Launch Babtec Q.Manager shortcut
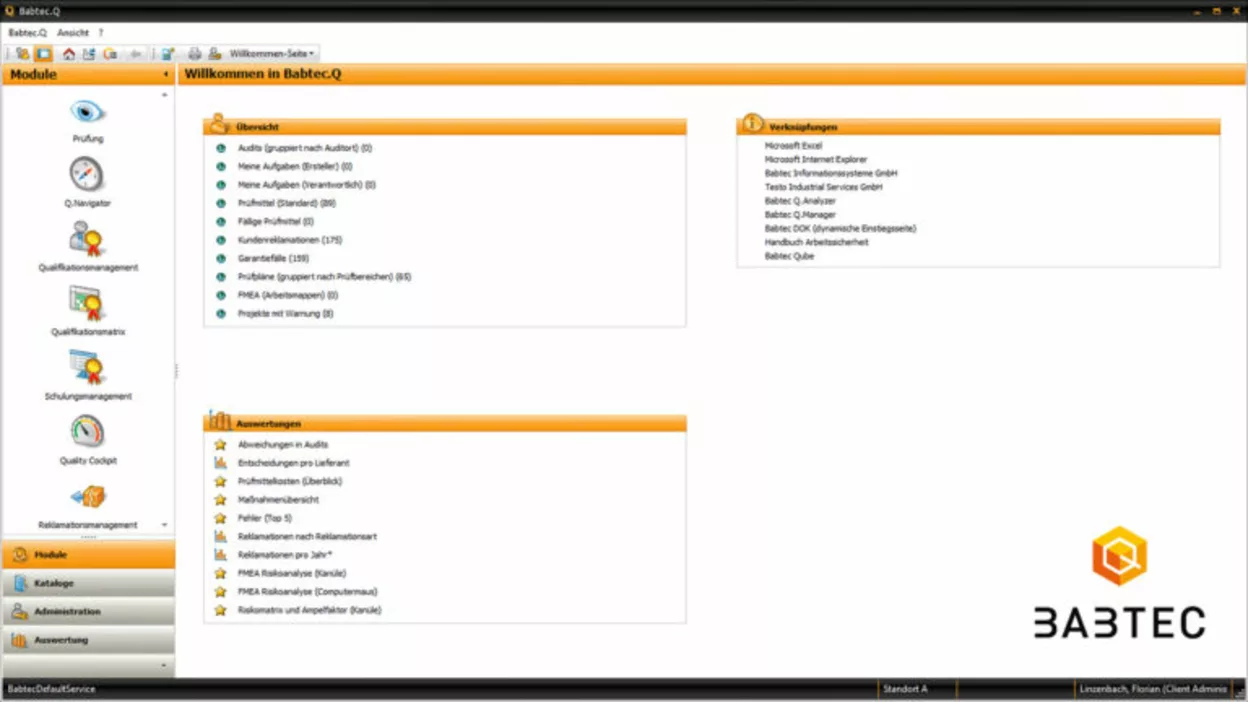This screenshot has height=702, width=1248. point(800,215)
